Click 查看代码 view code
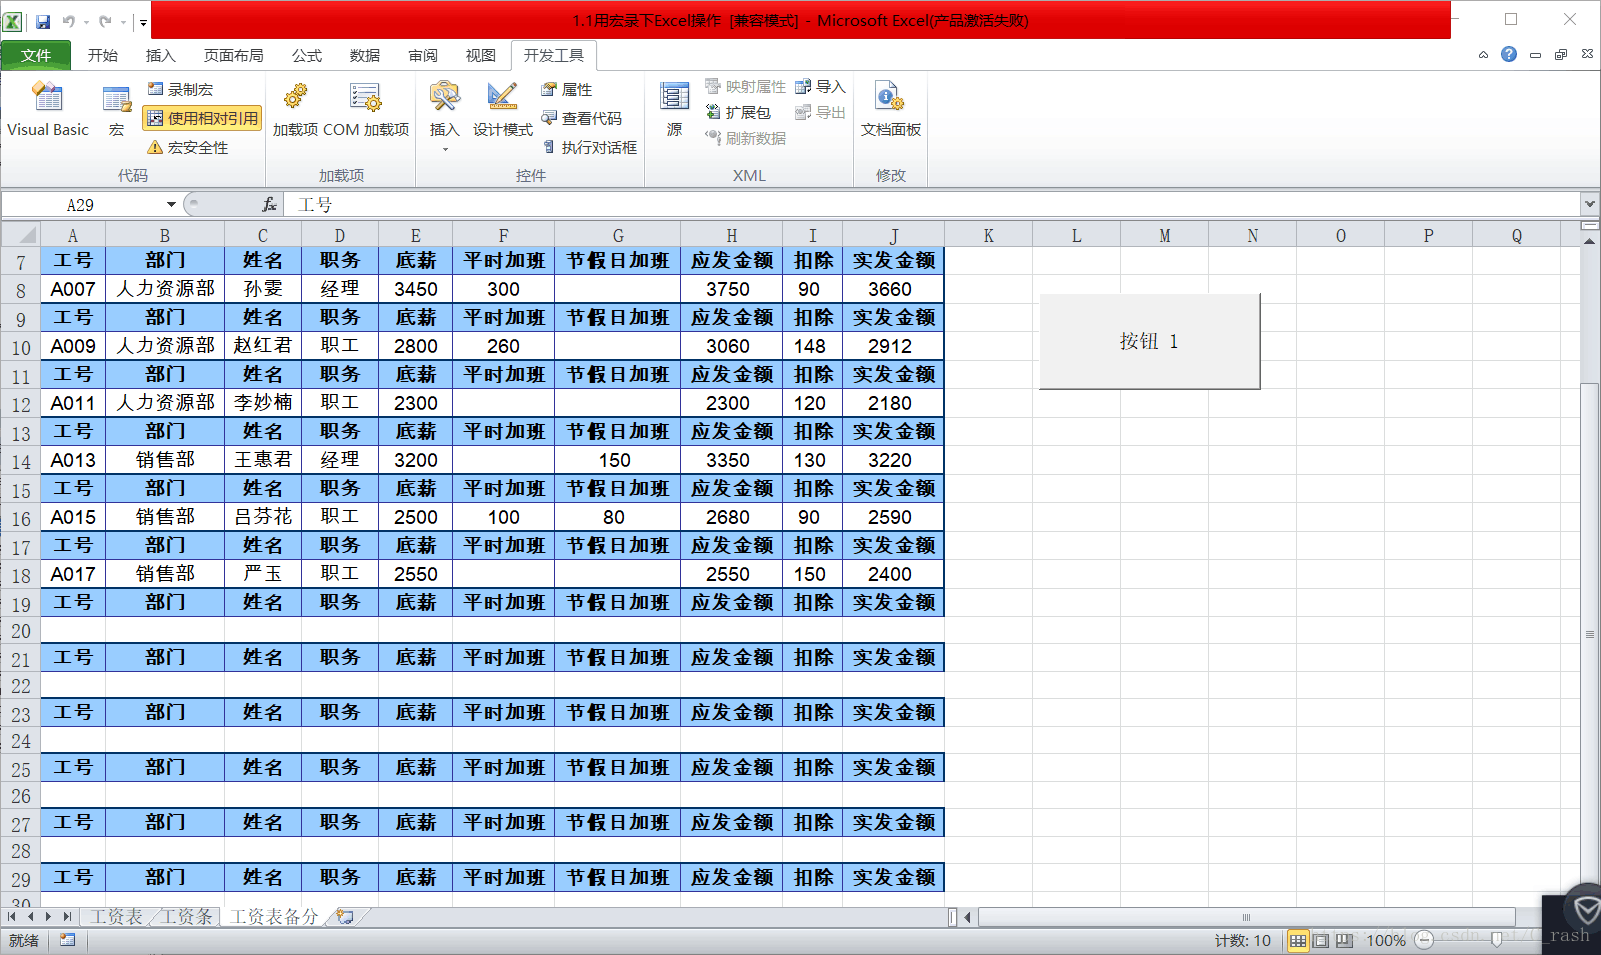 [x=581, y=118]
